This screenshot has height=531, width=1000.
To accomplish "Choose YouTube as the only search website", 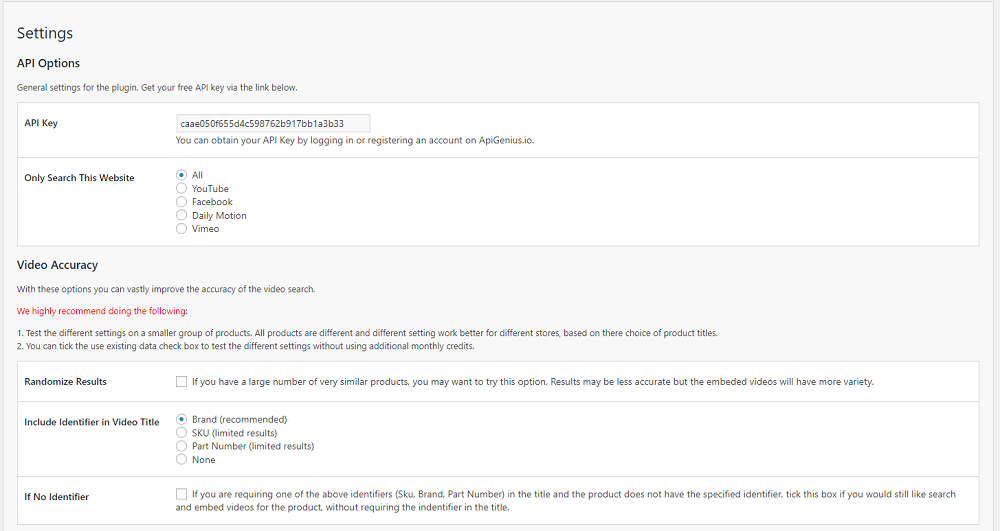I will pyautogui.click(x=181, y=188).
